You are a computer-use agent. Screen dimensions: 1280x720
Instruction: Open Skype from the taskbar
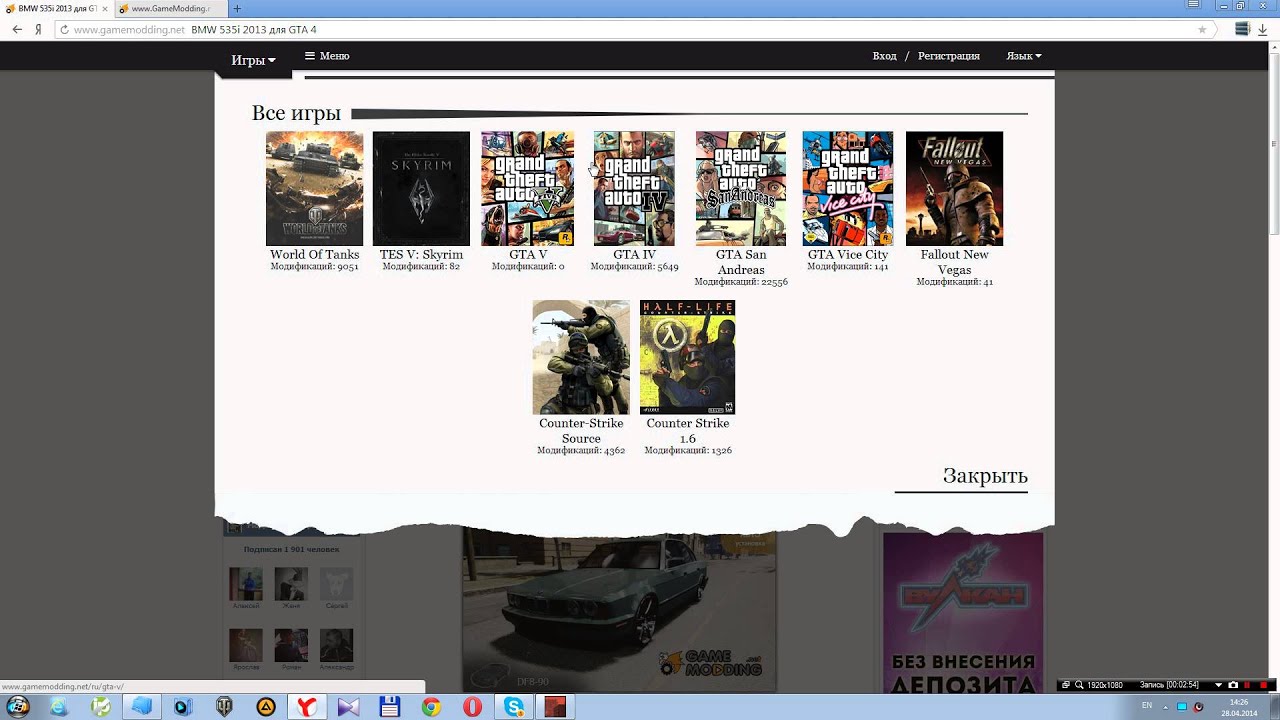(514, 707)
